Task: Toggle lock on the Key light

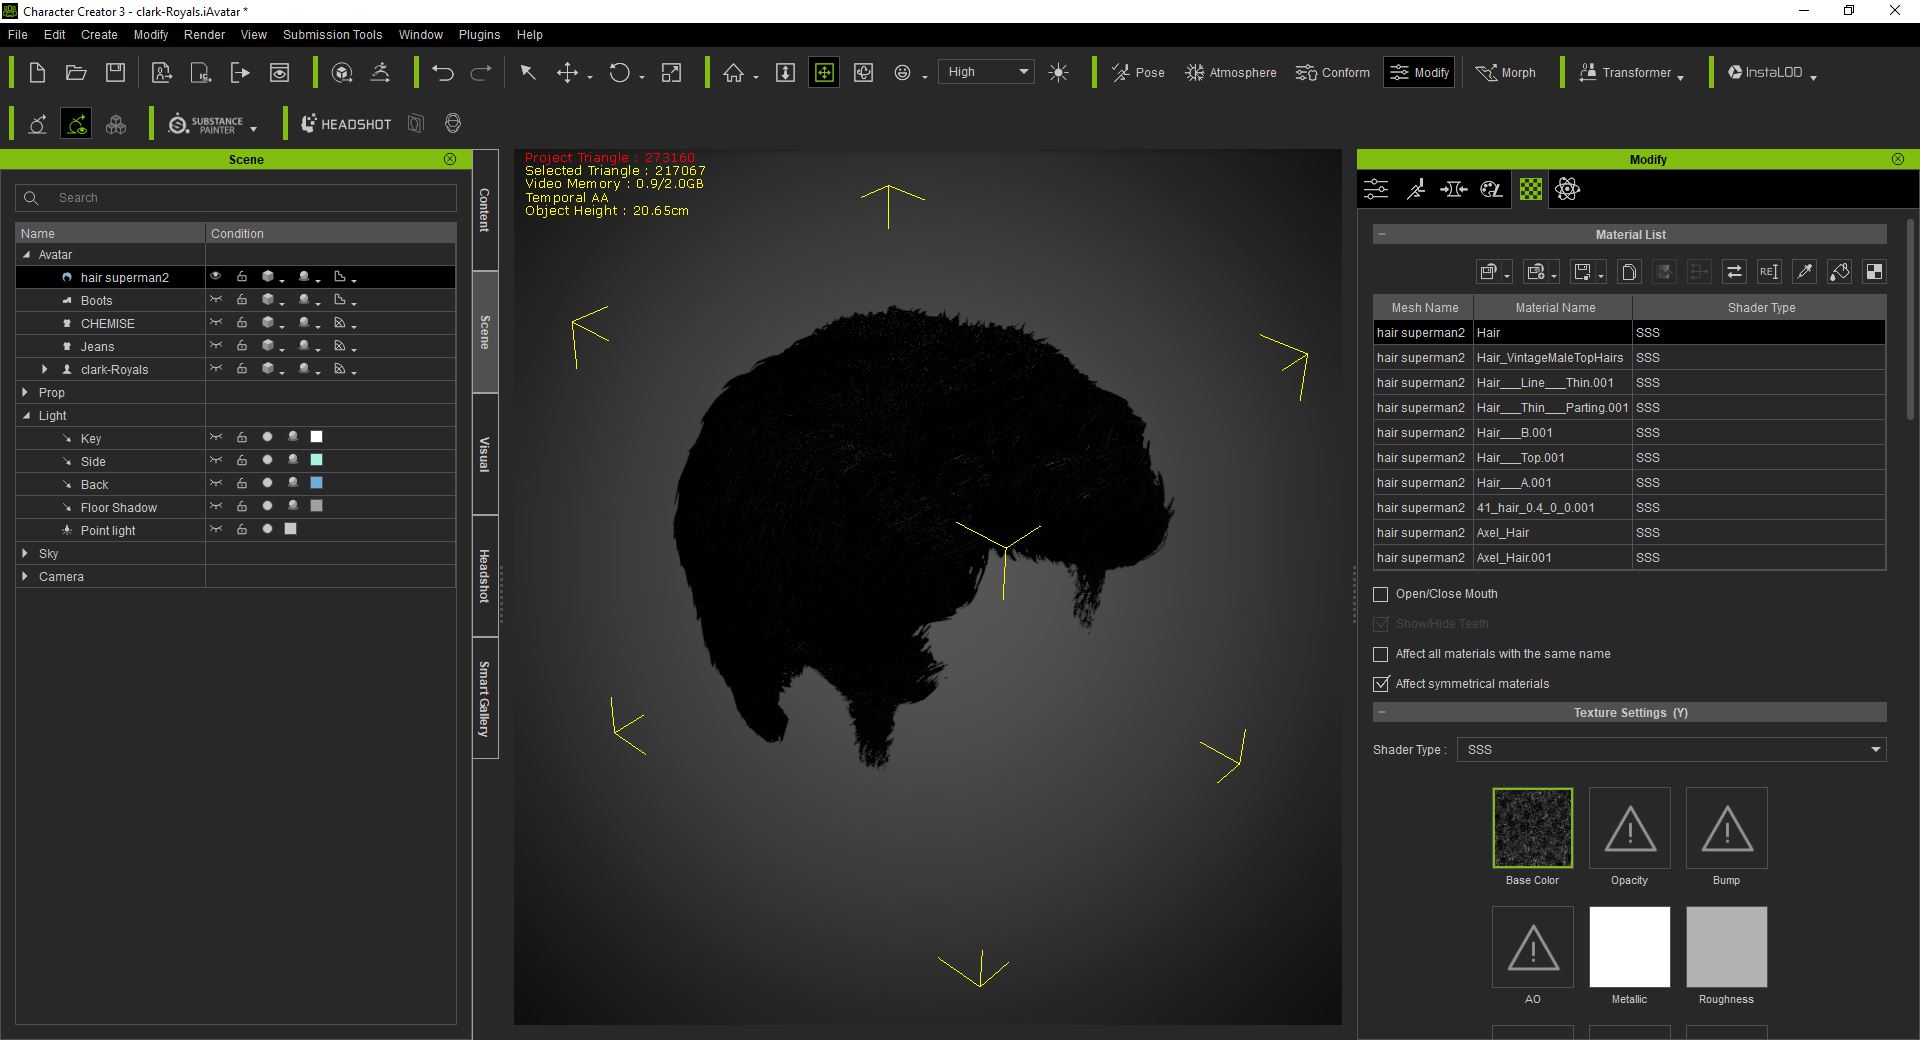Action: [241, 438]
